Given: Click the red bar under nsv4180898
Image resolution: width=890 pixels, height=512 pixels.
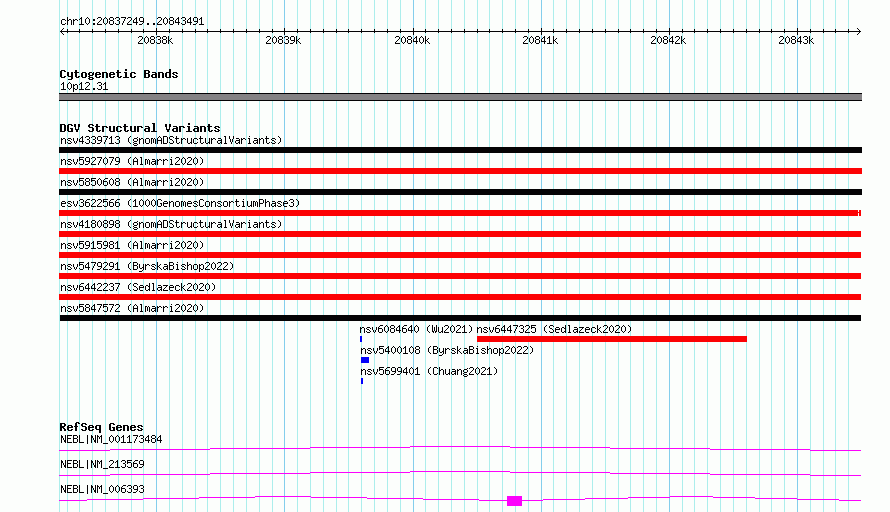Looking at the screenshot, I should tap(460, 234).
